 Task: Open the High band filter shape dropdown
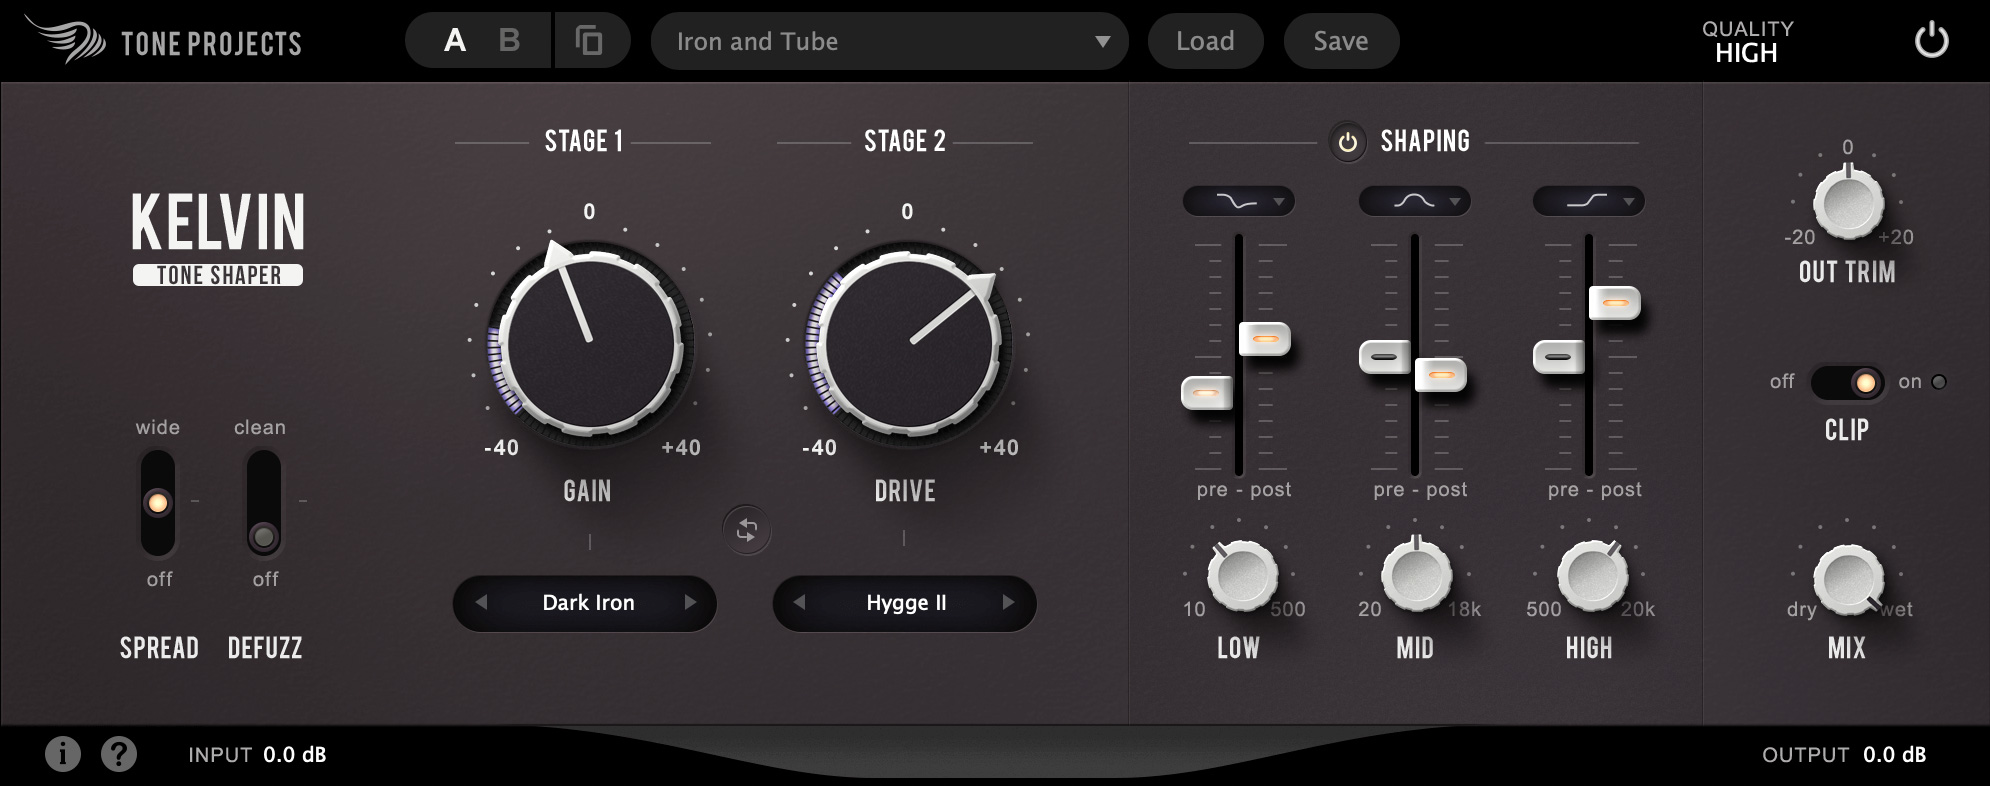pyautogui.click(x=1588, y=201)
